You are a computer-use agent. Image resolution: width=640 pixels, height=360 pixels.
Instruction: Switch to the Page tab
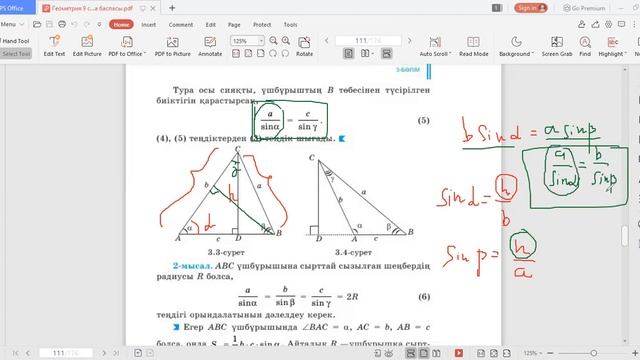click(x=234, y=24)
